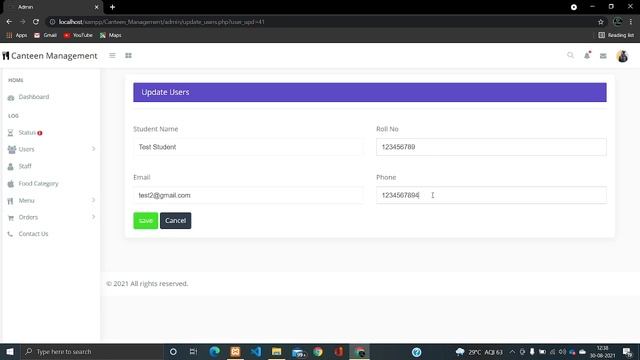Screen dimensions: 640x360
Task: Select the Admin browser tab
Action: point(52,7)
